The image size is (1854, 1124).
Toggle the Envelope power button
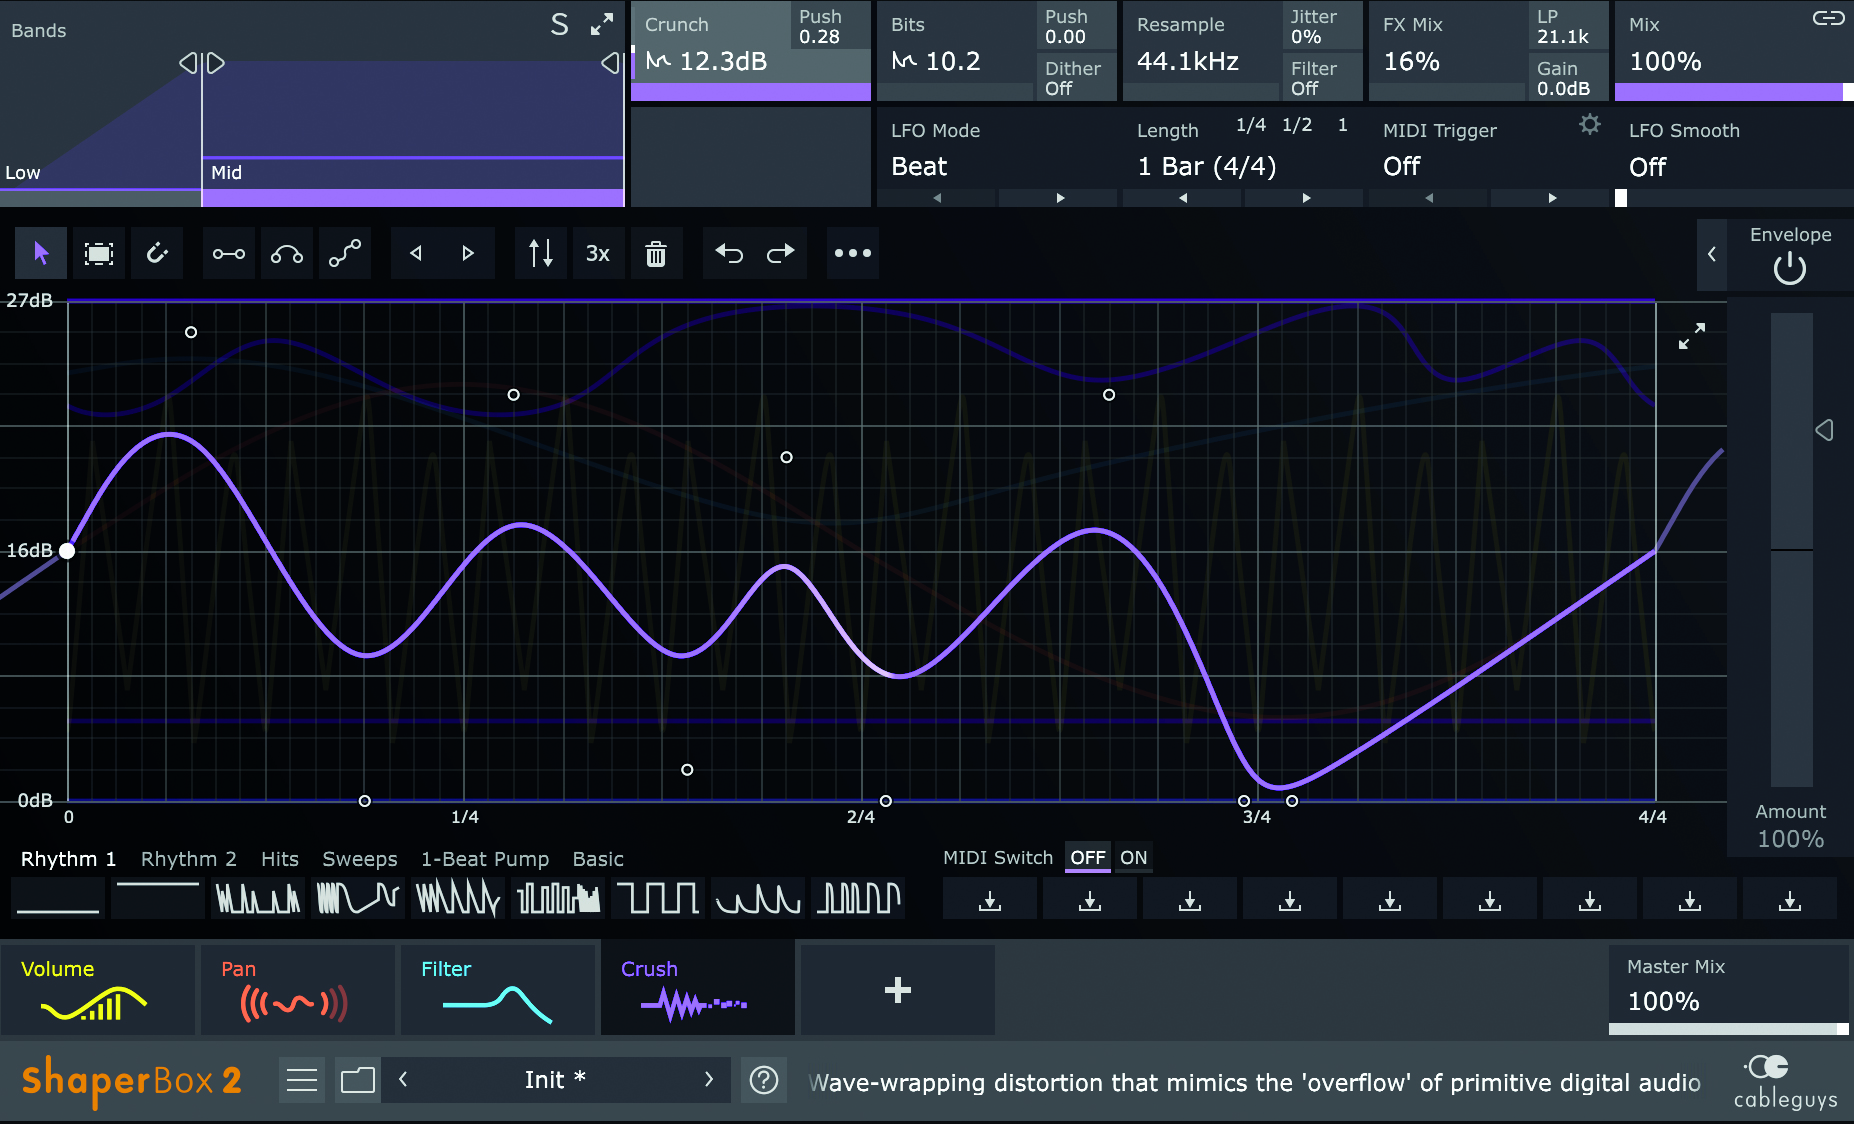pyautogui.click(x=1790, y=268)
